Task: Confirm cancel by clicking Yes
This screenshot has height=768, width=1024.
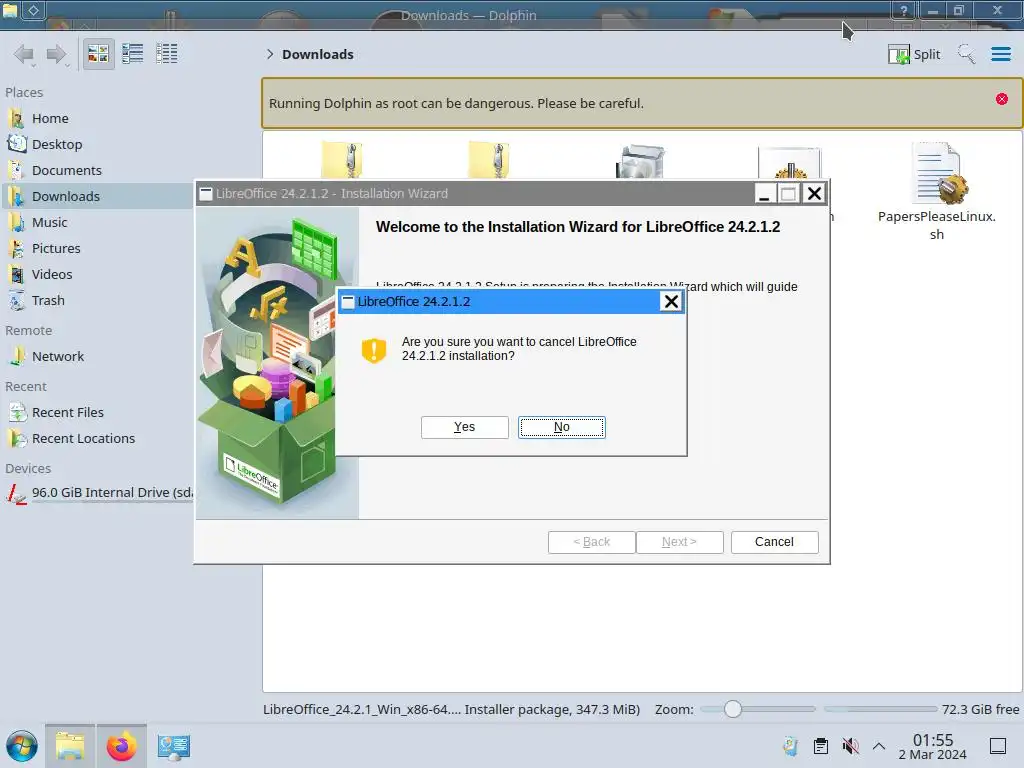Action: (x=464, y=427)
